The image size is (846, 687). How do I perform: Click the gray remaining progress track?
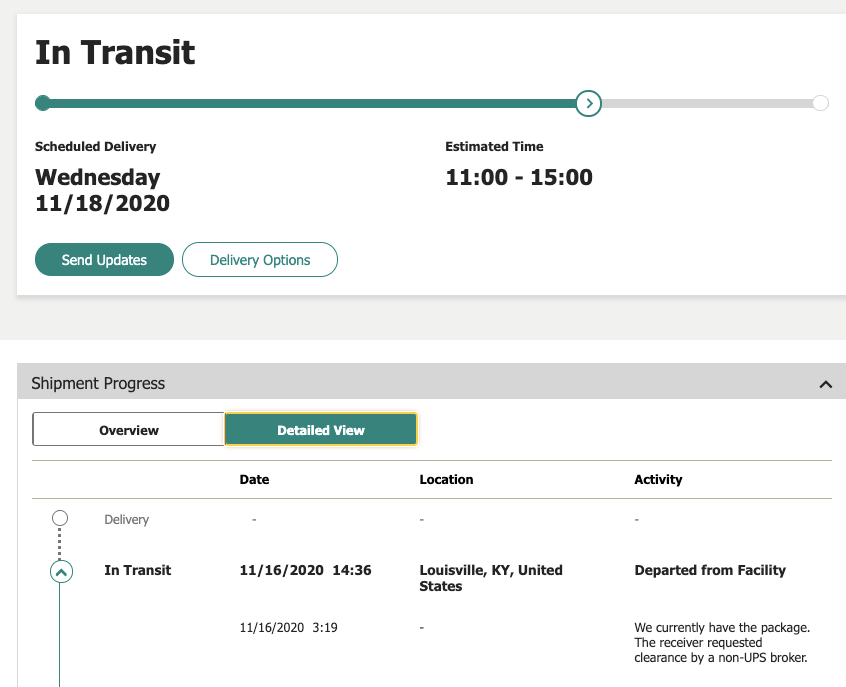tap(708, 103)
